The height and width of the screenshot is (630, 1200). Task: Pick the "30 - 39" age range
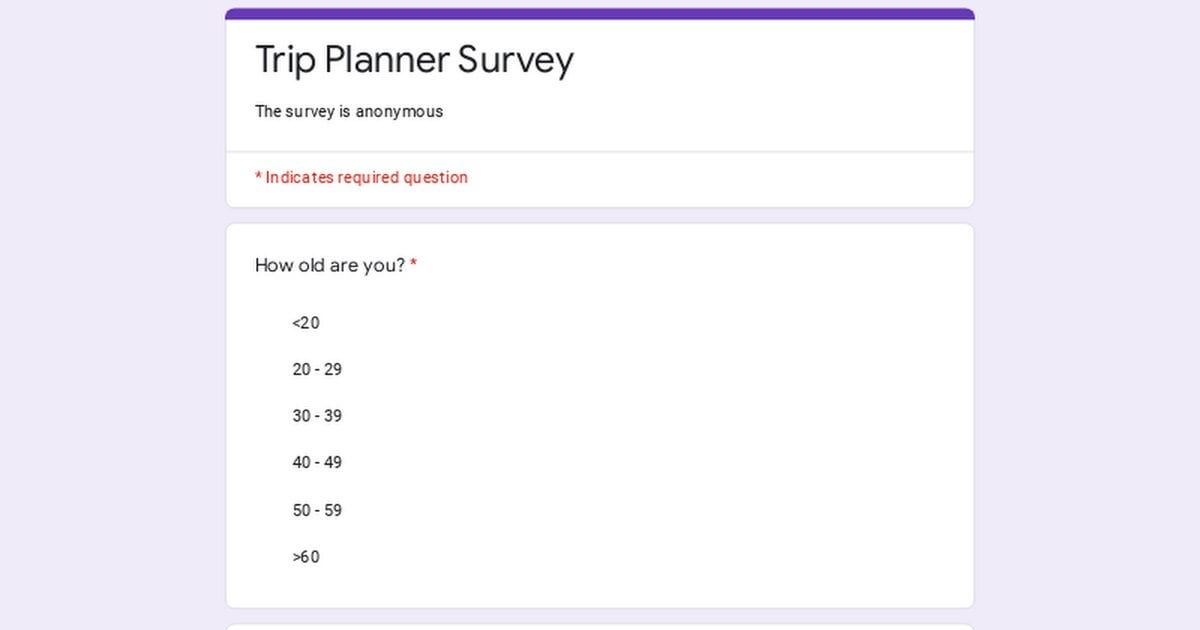click(317, 416)
